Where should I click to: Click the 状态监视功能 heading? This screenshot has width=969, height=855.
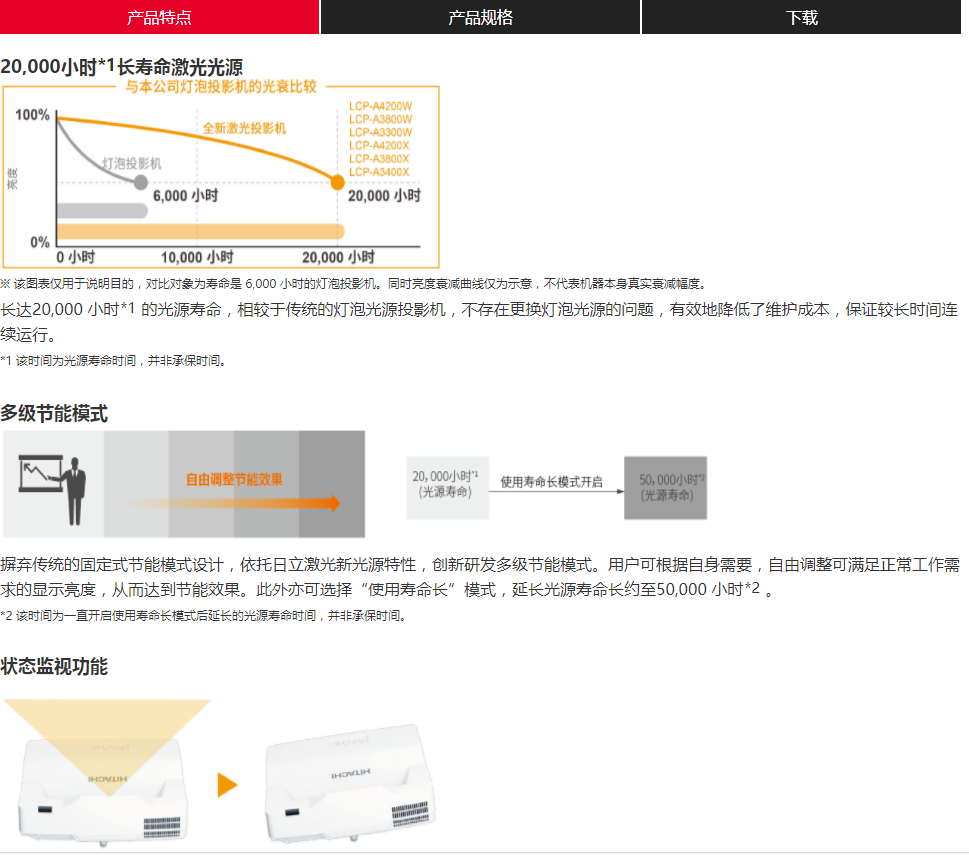click(54, 667)
